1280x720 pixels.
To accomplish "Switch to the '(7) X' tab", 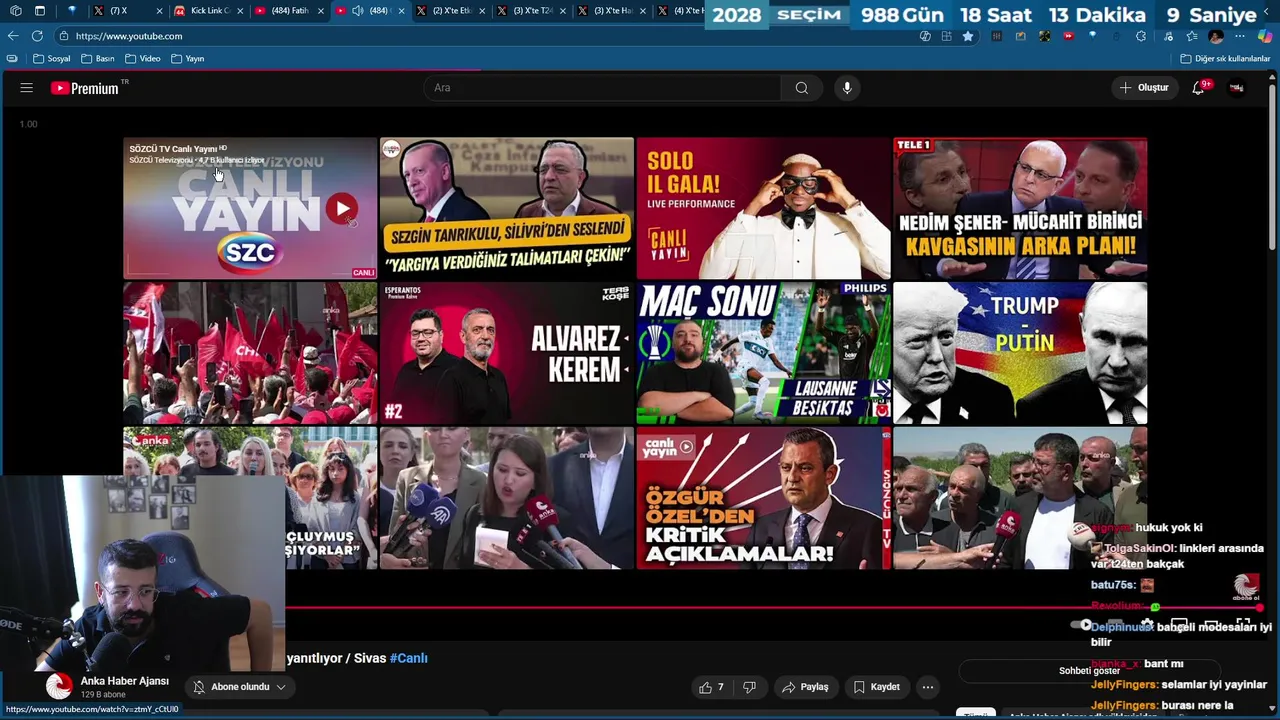I will pos(125,11).
